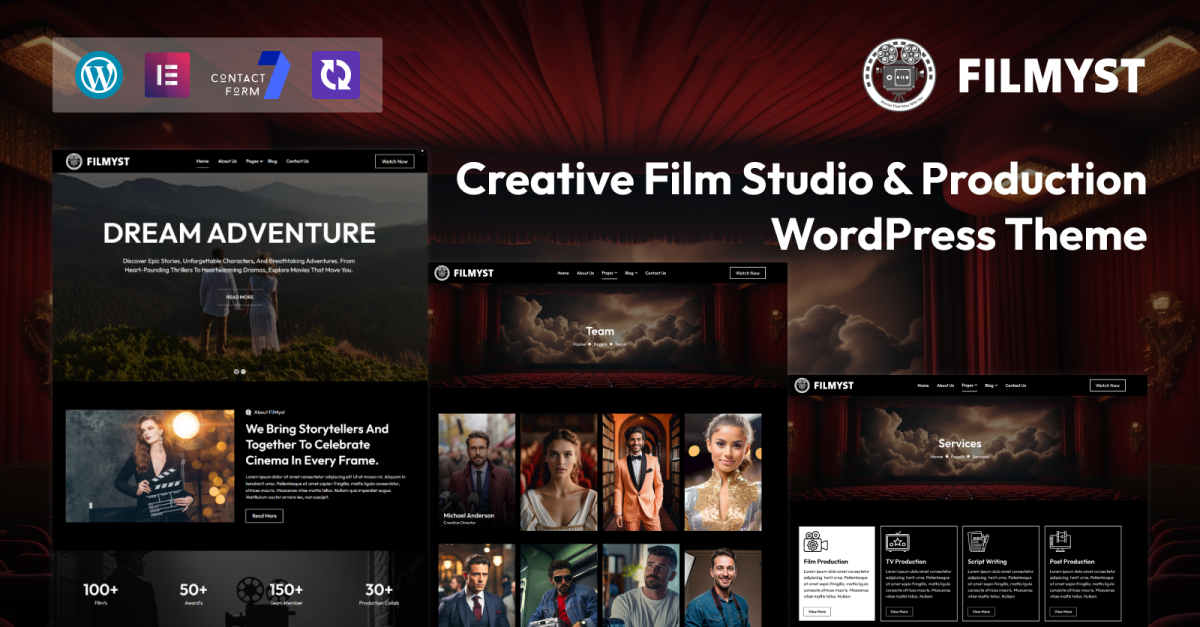
Task: Select the second hero slider dot
Action: click(x=243, y=371)
